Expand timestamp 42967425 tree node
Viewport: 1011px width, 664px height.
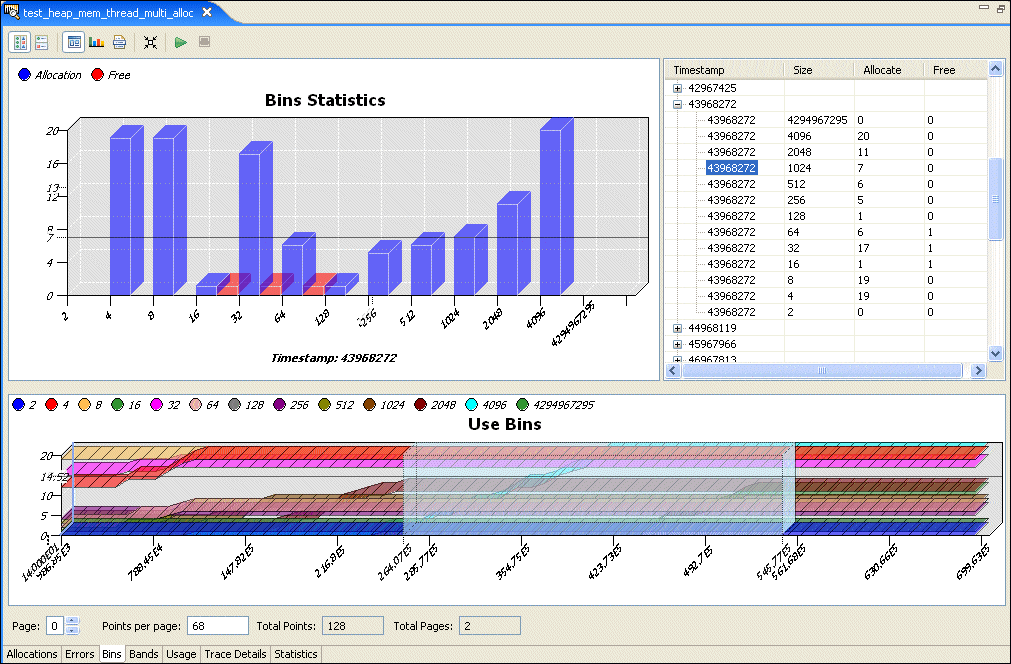tap(677, 88)
